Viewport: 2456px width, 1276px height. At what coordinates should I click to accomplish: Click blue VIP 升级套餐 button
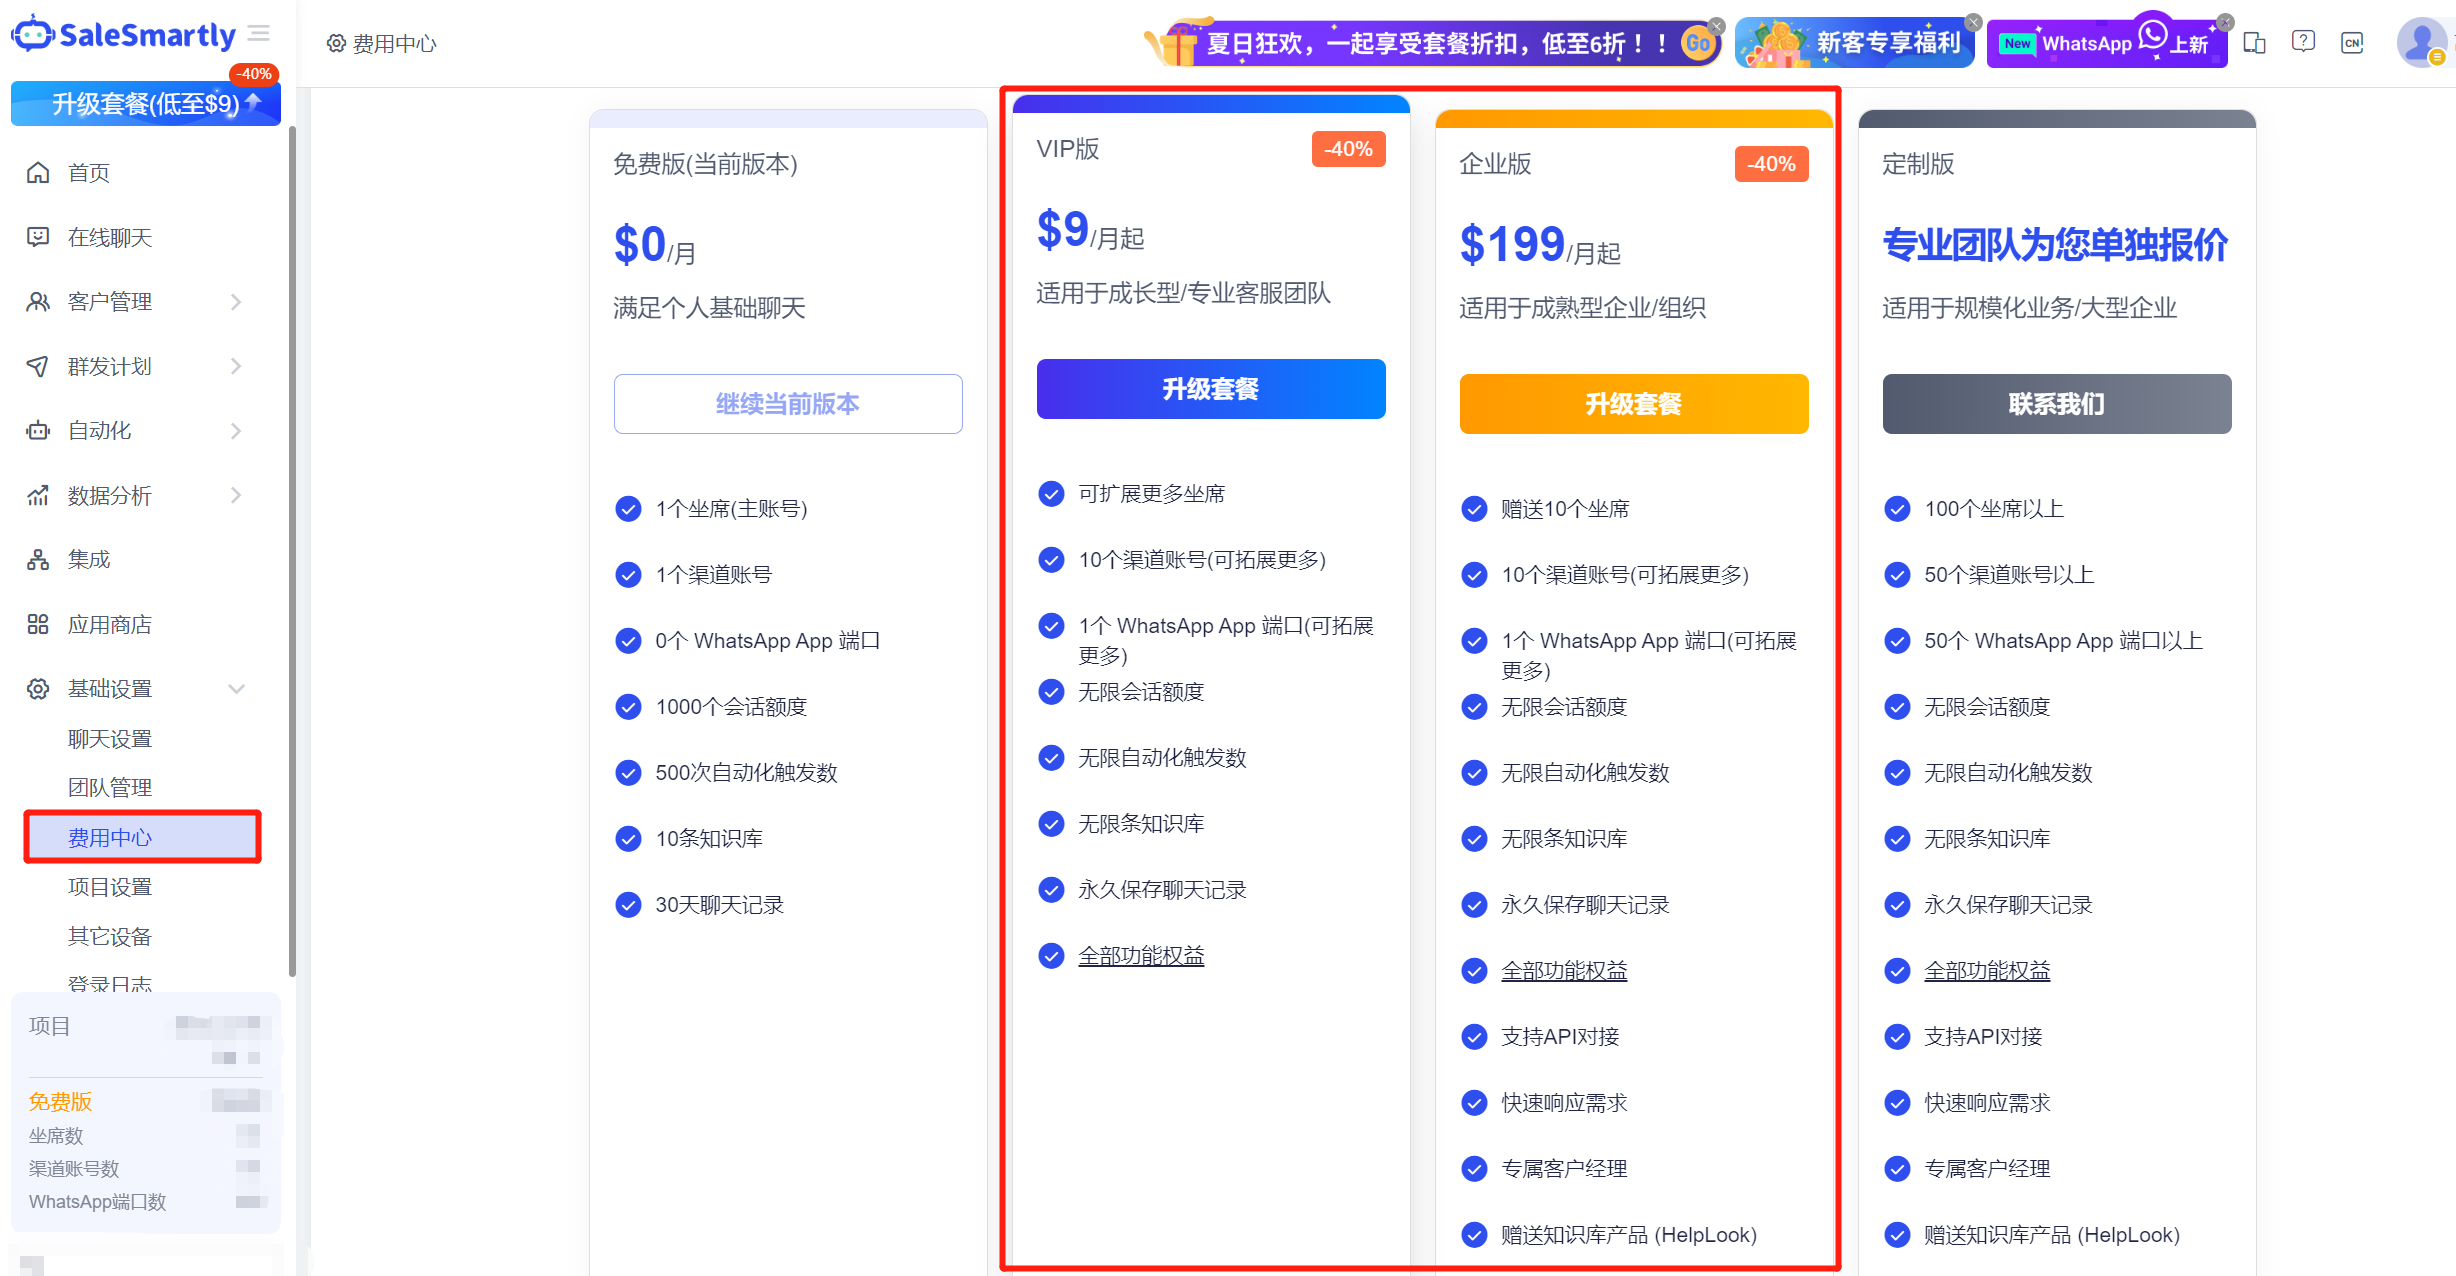point(1210,389)
